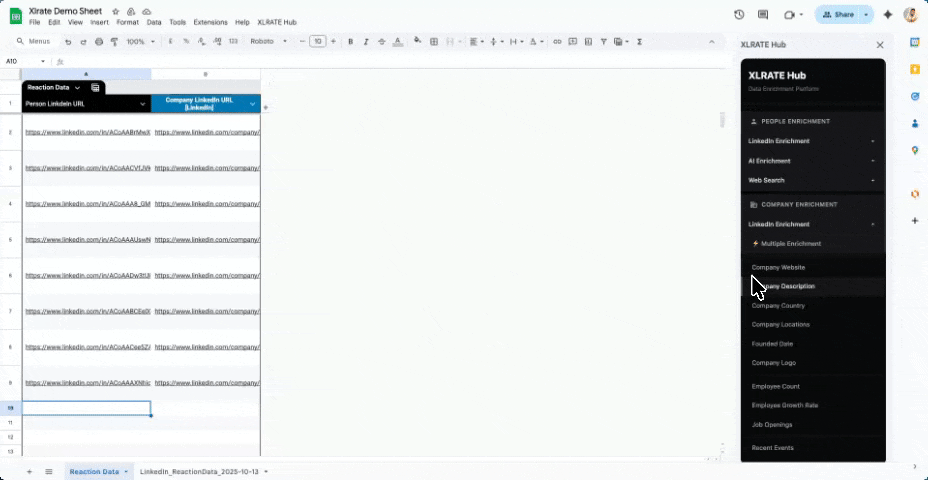Open the Data menu
This screenshot has width=928, height=480.
point(154,22)
